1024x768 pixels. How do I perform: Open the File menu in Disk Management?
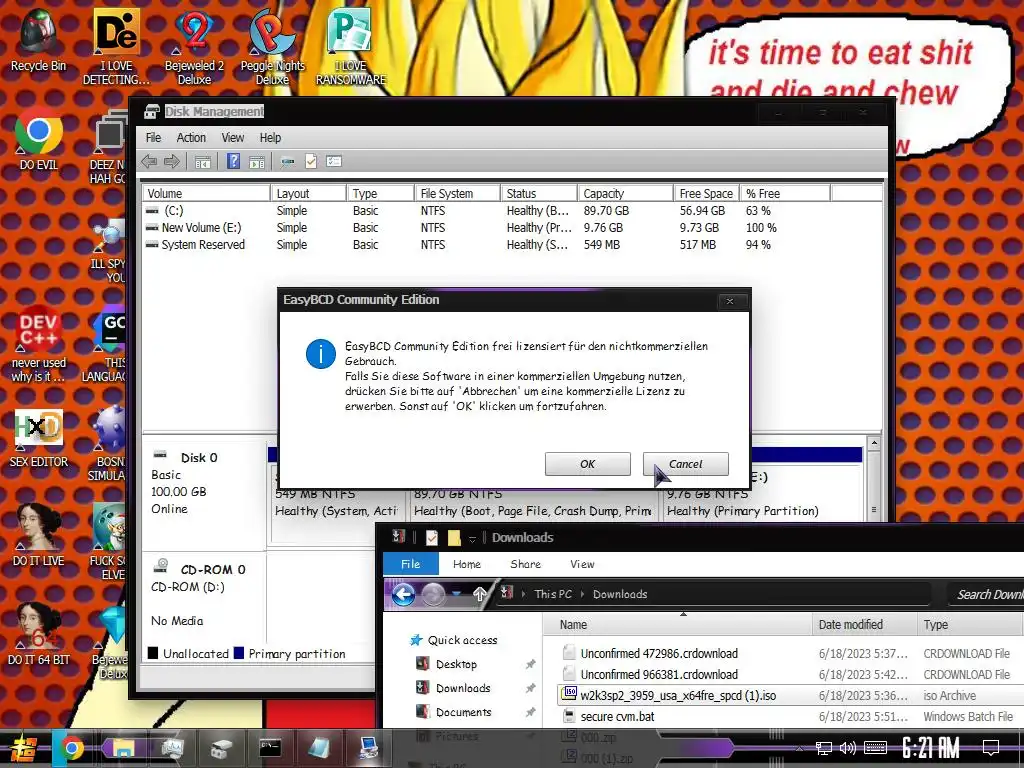pos(153,138)
